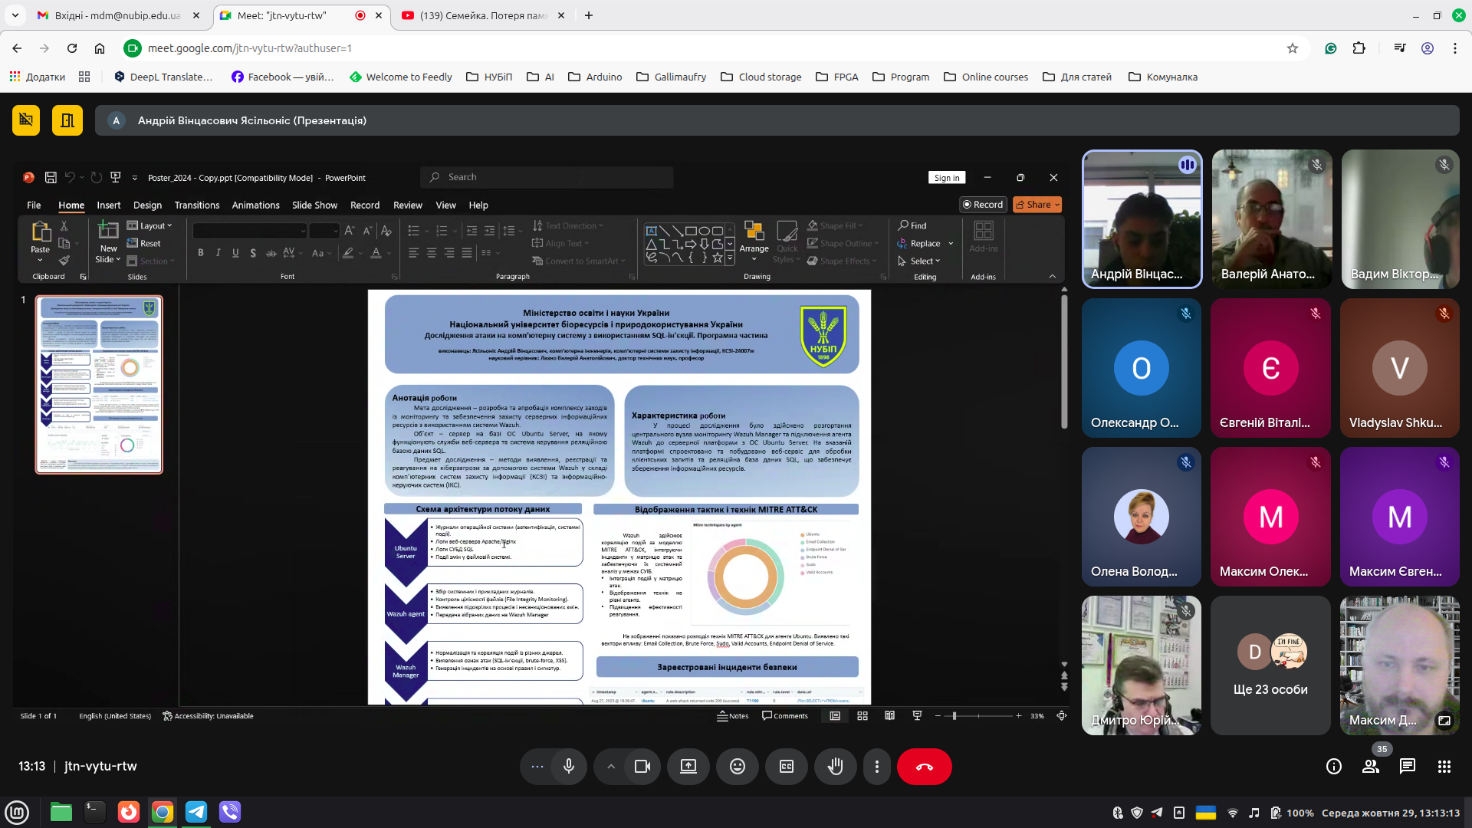Raise your hand in the meeting

[835, 766]
